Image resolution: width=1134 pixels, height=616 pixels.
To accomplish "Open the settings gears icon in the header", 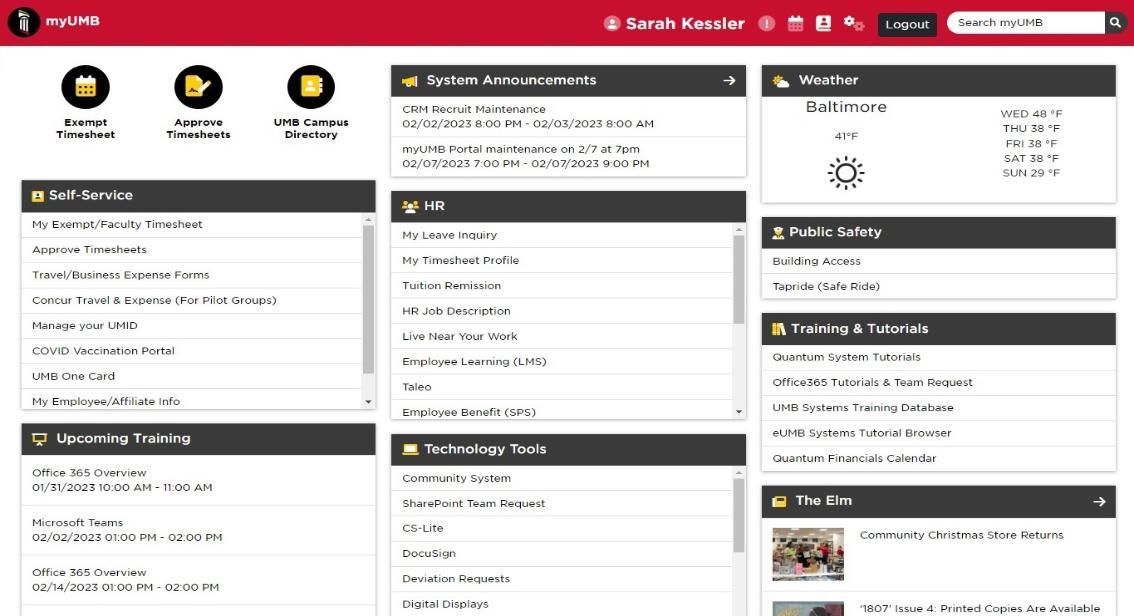I will (x=852, y=22).
